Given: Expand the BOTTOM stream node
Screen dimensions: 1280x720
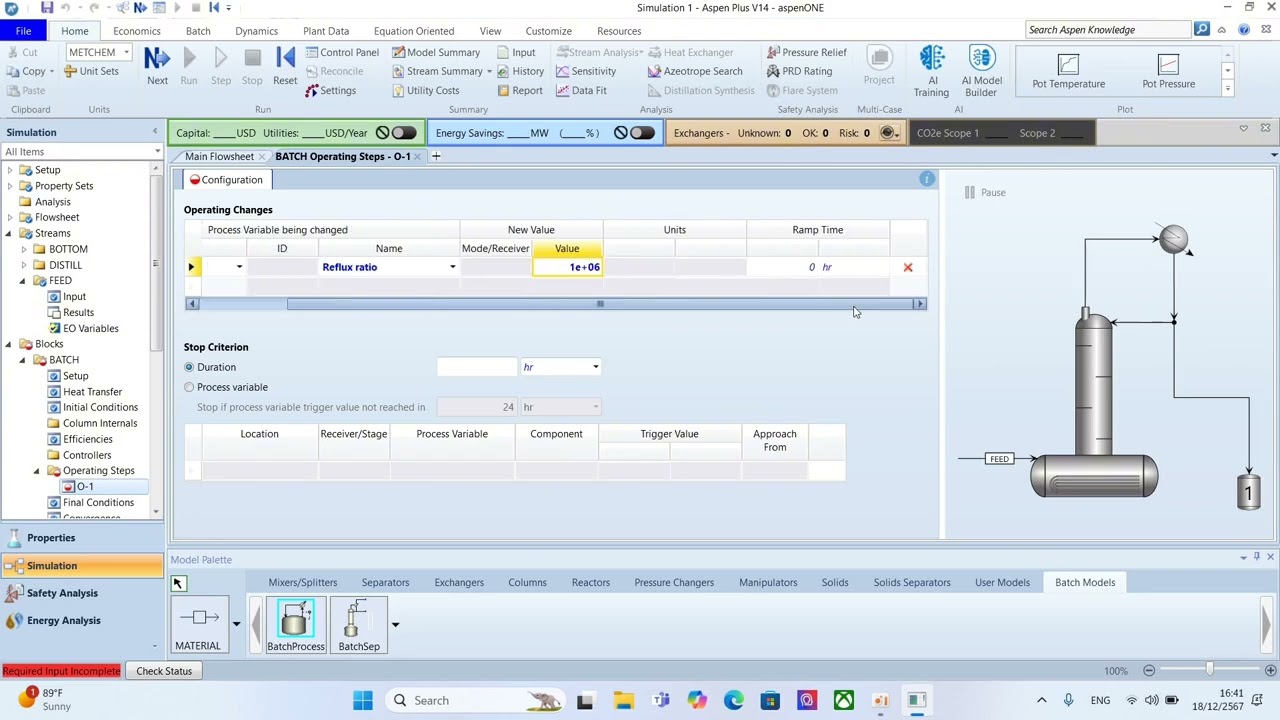Looking at the screenshot, I should point(24,249).
